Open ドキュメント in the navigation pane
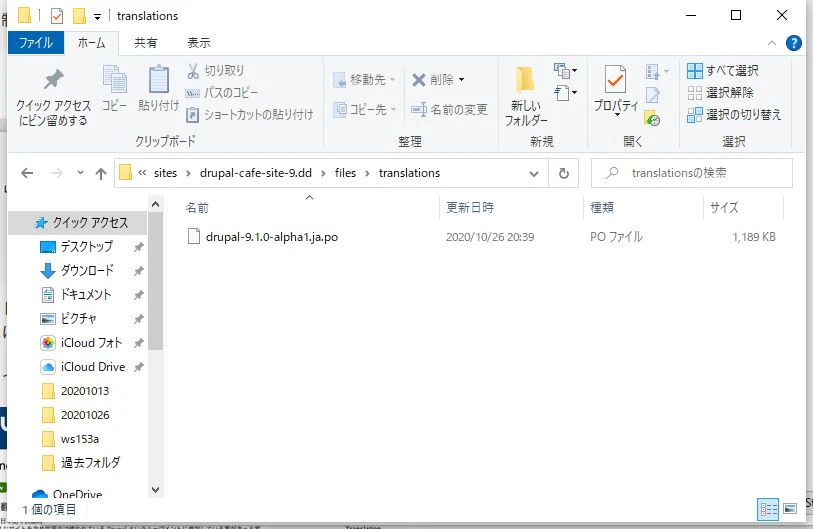 [x=76, y=295]
